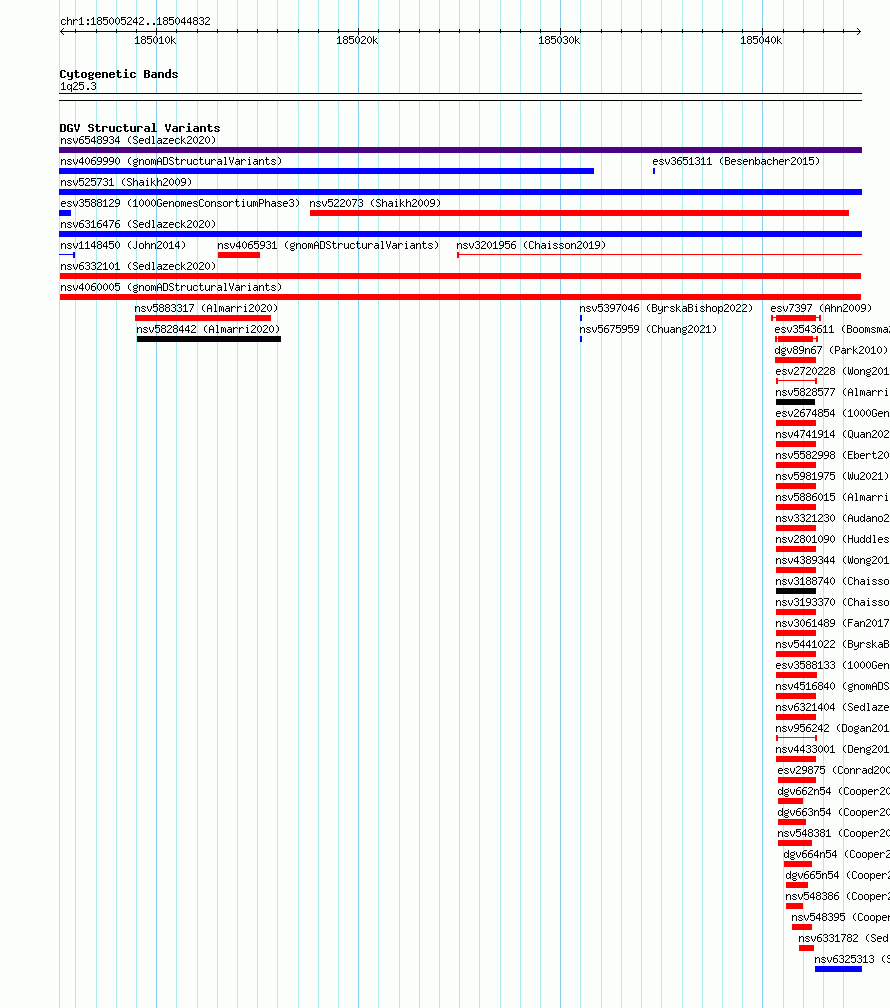This screenshot has width=890, height=1008.
Task: Select dgv89n67 (Park2010) label
Action: pyautogui.click(x=831, y=350)
